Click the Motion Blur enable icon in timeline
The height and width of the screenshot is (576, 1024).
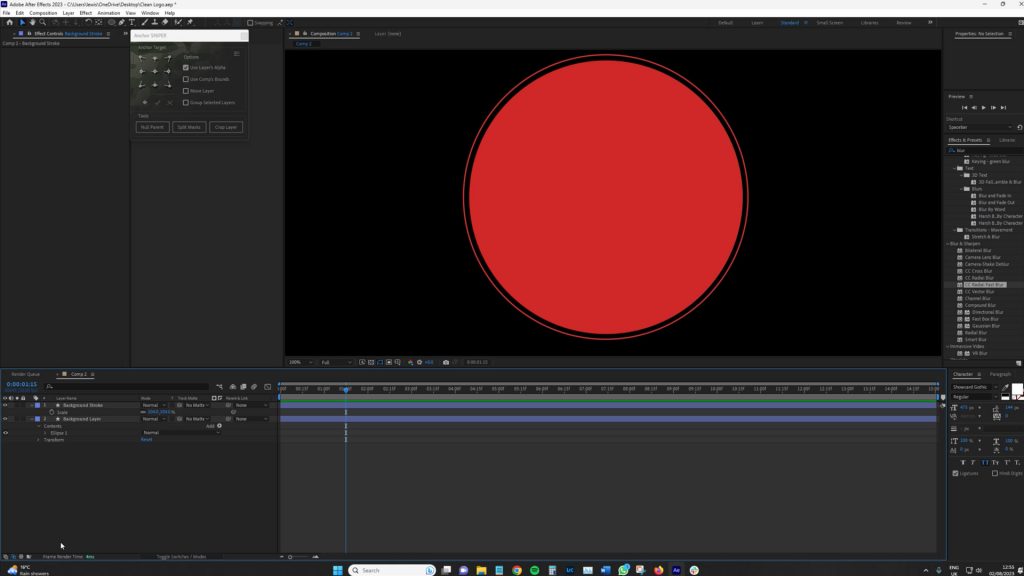click(254, 387)
